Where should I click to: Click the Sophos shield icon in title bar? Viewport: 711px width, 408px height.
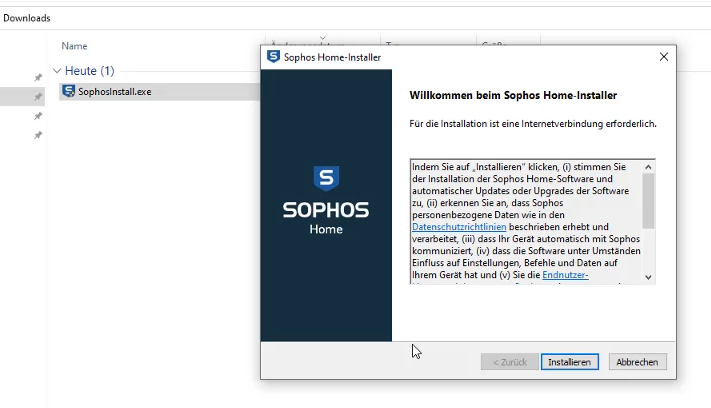[273, 57]
